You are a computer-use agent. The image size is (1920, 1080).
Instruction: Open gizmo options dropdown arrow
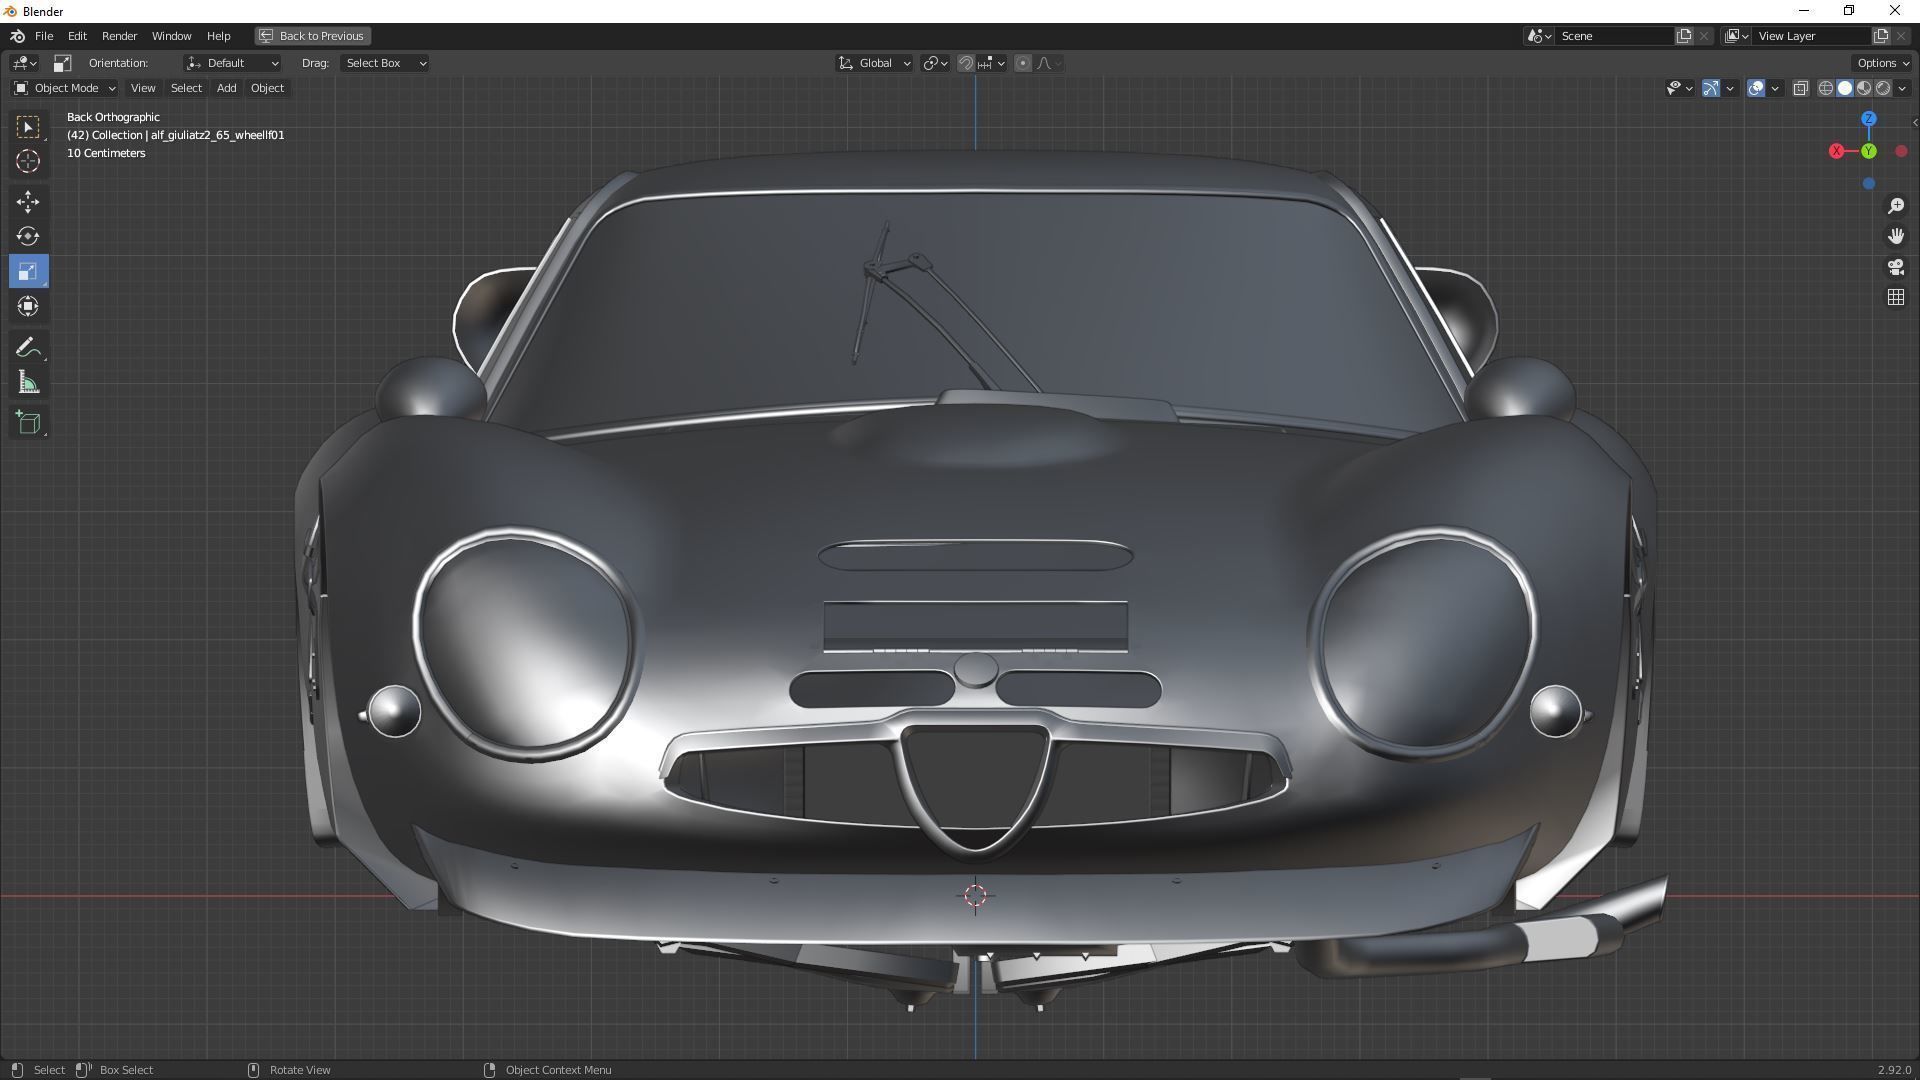click(x=1730, y=88)
